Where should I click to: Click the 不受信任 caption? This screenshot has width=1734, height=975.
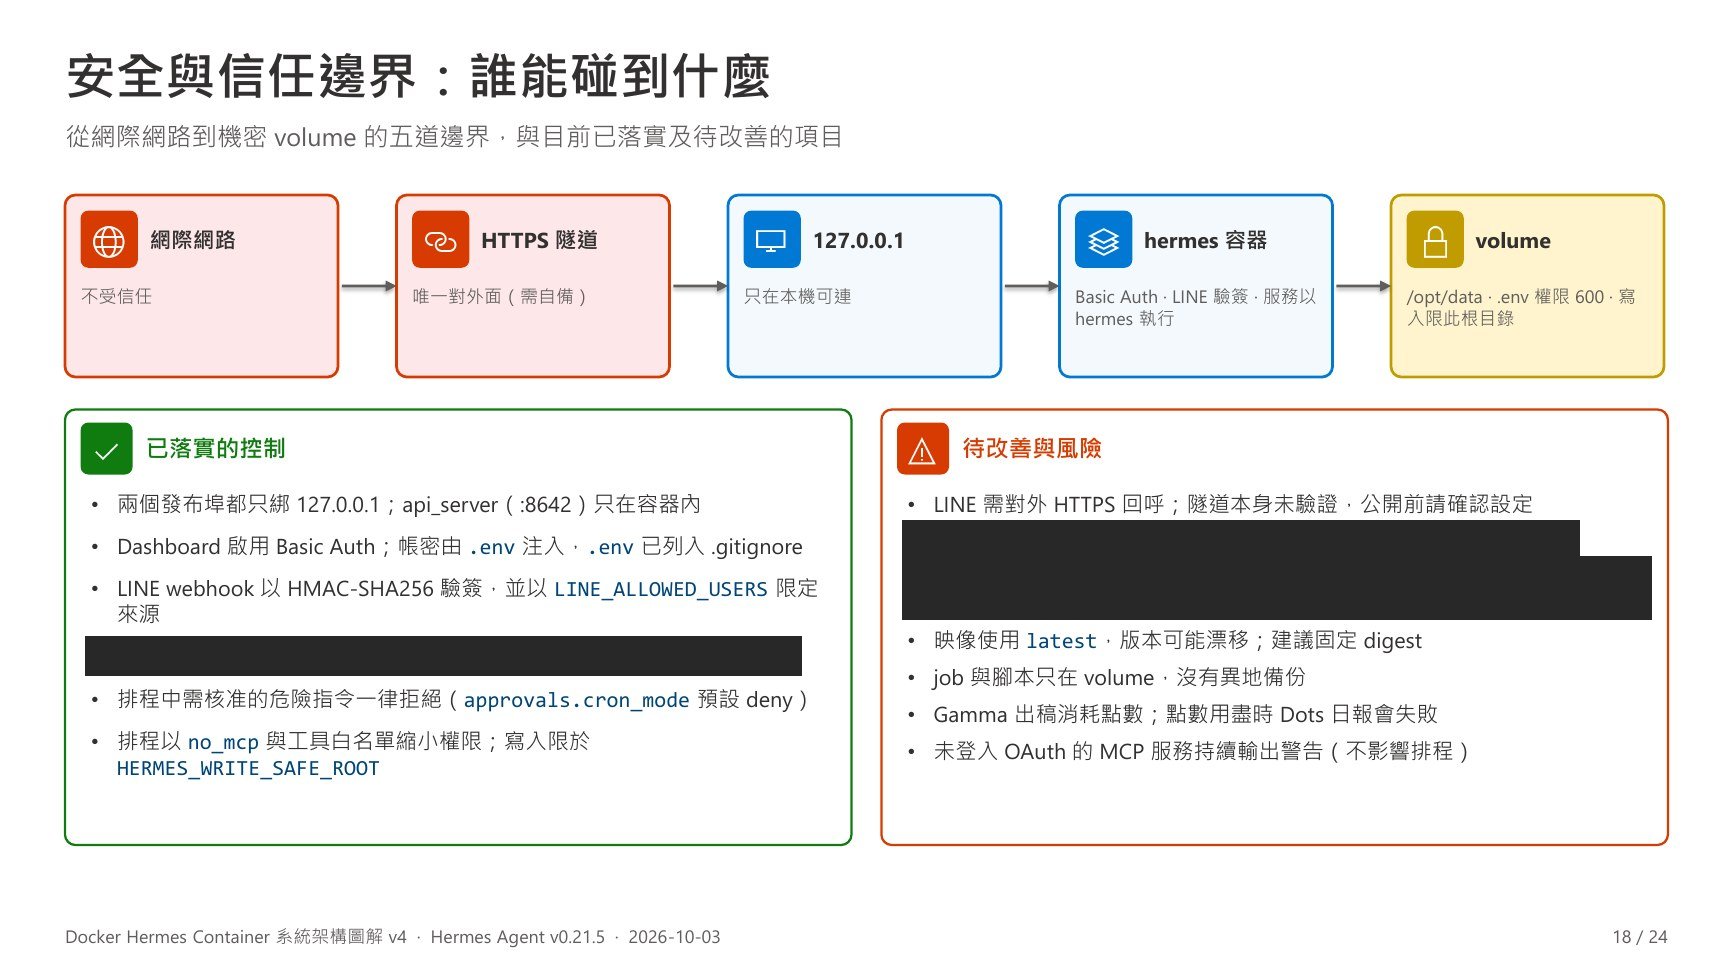coord(116,296)
